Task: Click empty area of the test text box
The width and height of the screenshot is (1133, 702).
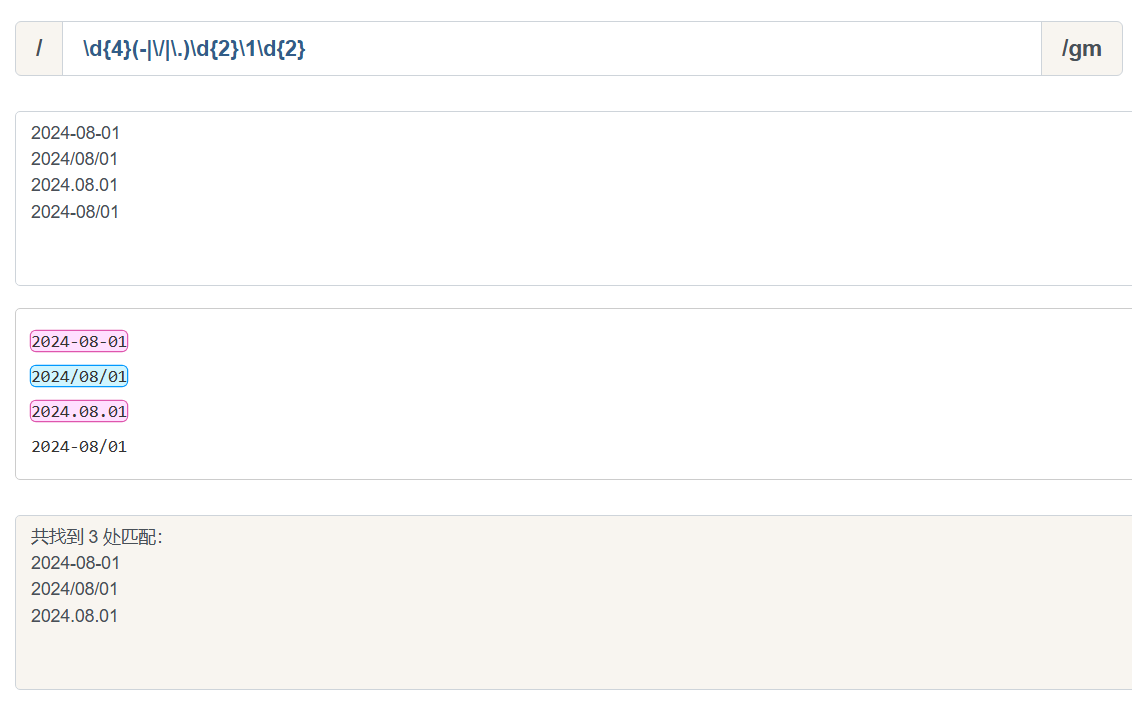Action: tap(578, 249)
